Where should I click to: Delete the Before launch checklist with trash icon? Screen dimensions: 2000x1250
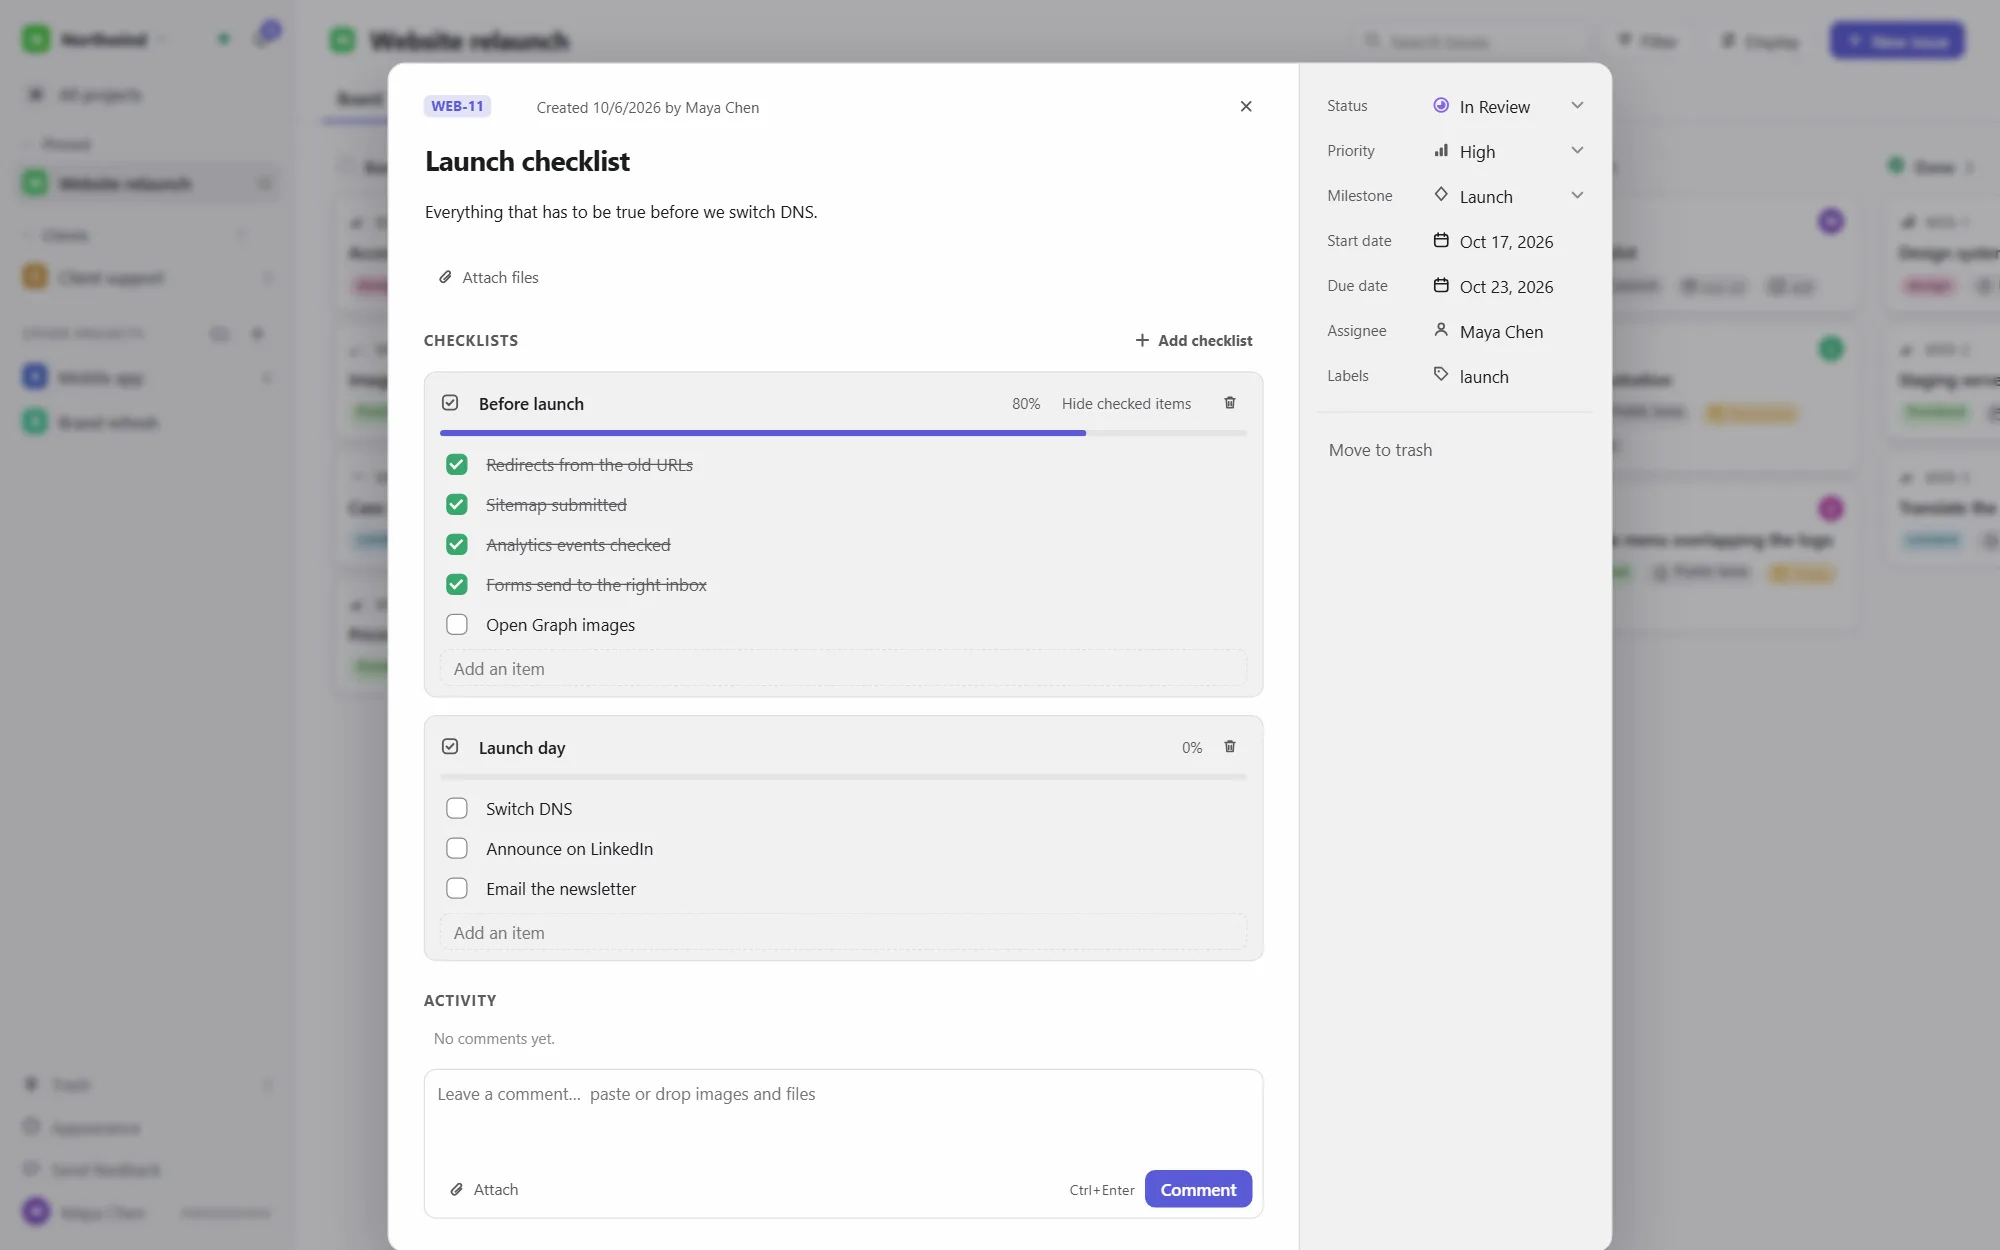[1230, 403]
